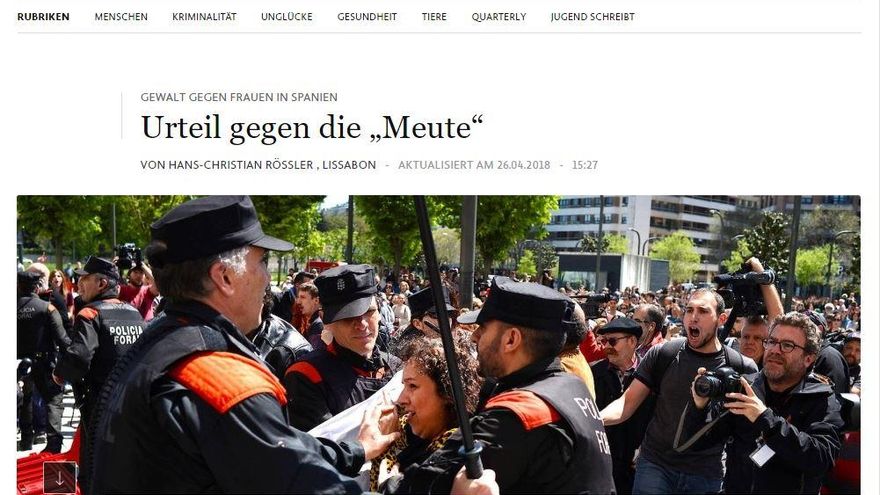Click the Aktualisiert am label
The height and width of the screenshot is (495, 880).
point(446,165)
